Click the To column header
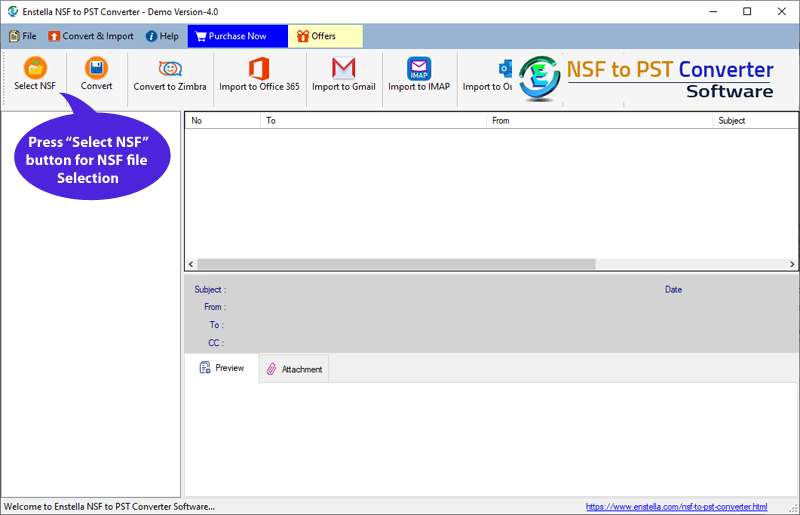 click(373, 120)
